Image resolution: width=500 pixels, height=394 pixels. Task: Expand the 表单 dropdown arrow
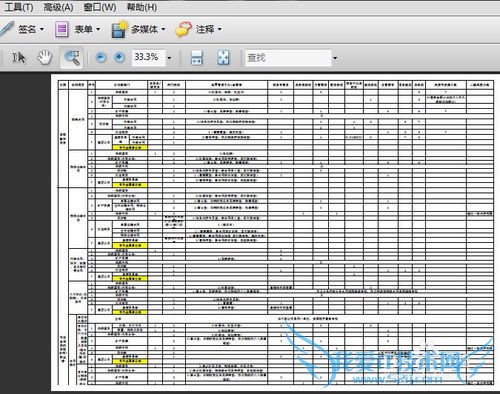(x=98, y=29)
